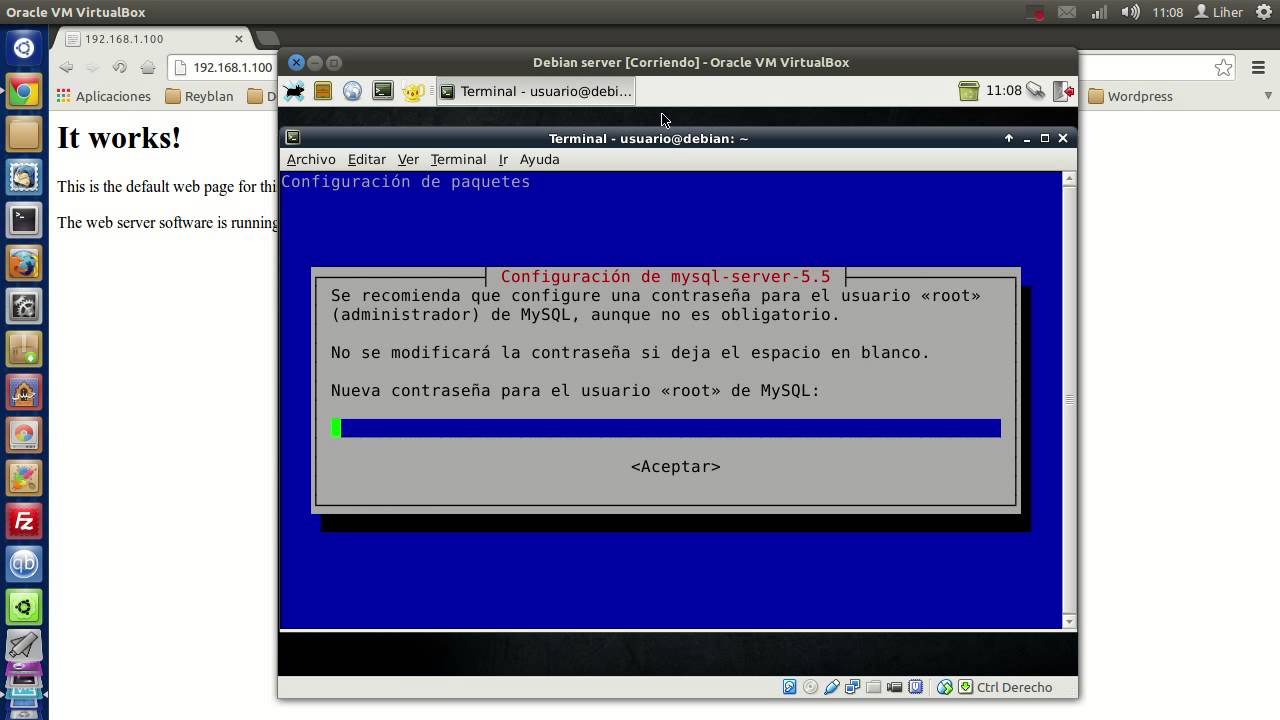
Task: Click terminal scrollbar down arrow
Action: [x=1069, y=621]
